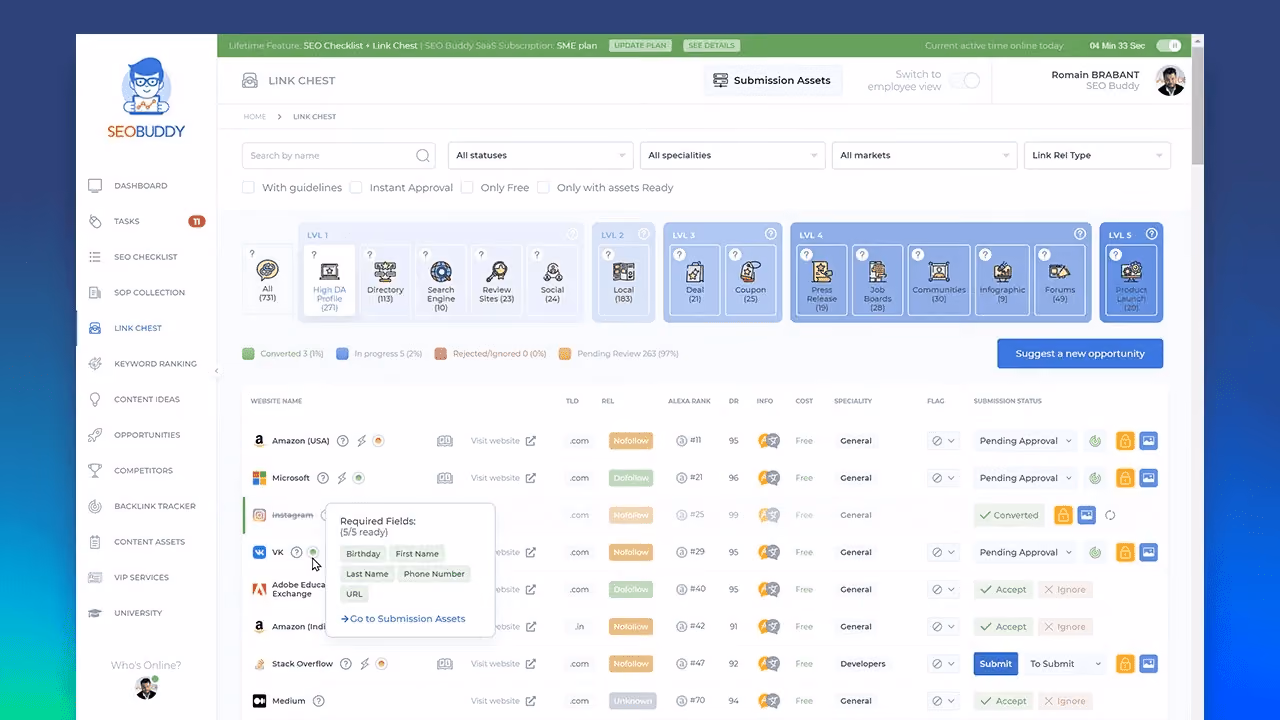This screenshot has width=1280, height=720.
Task: Expand the All statuses dropdown
Action: click(541, 156)
